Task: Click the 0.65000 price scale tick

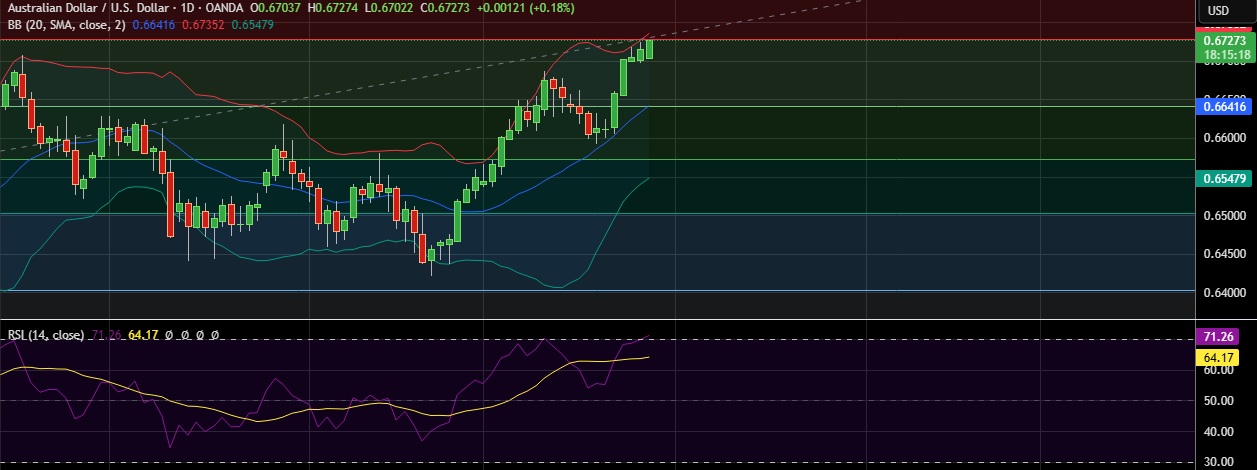Action: click(1224, 216)
